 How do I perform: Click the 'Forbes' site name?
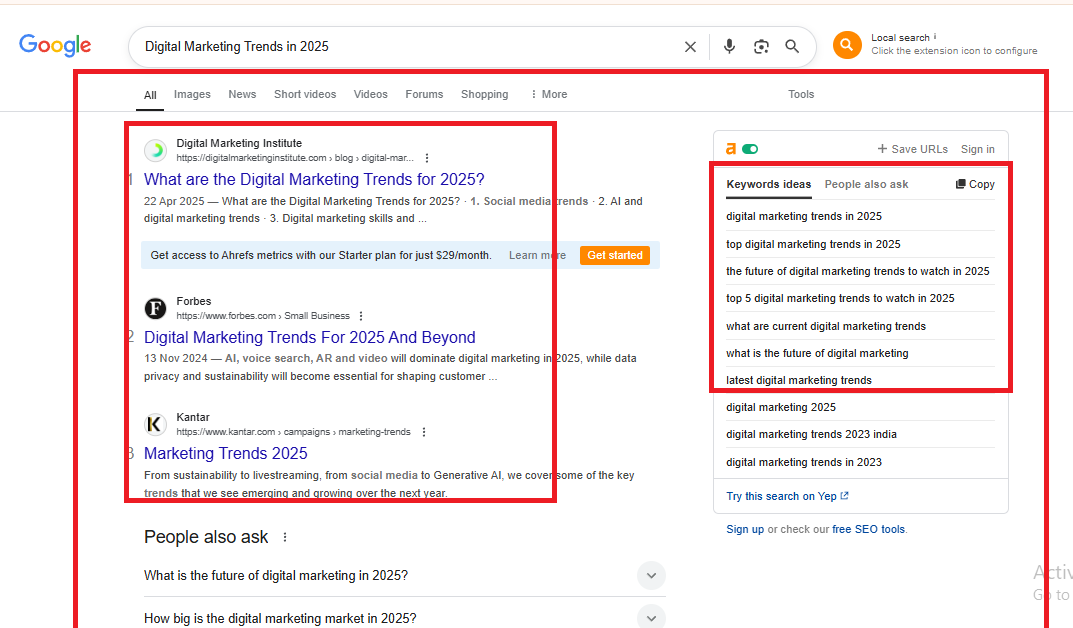click(194, 301)
